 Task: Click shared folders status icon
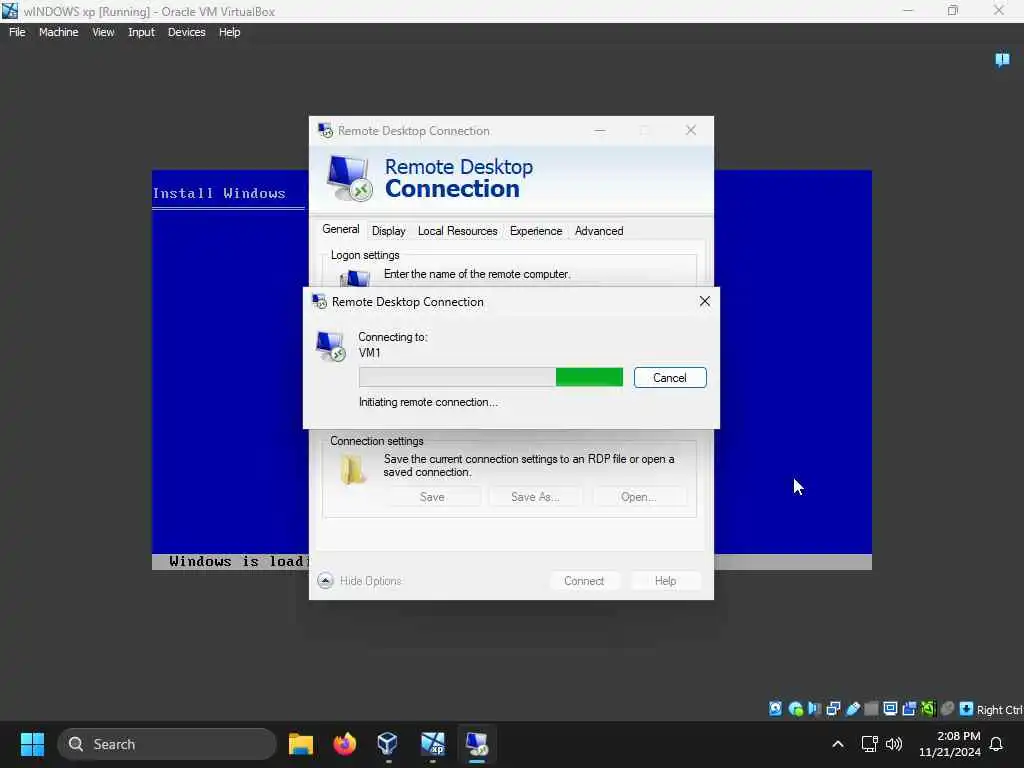(871, 709)
